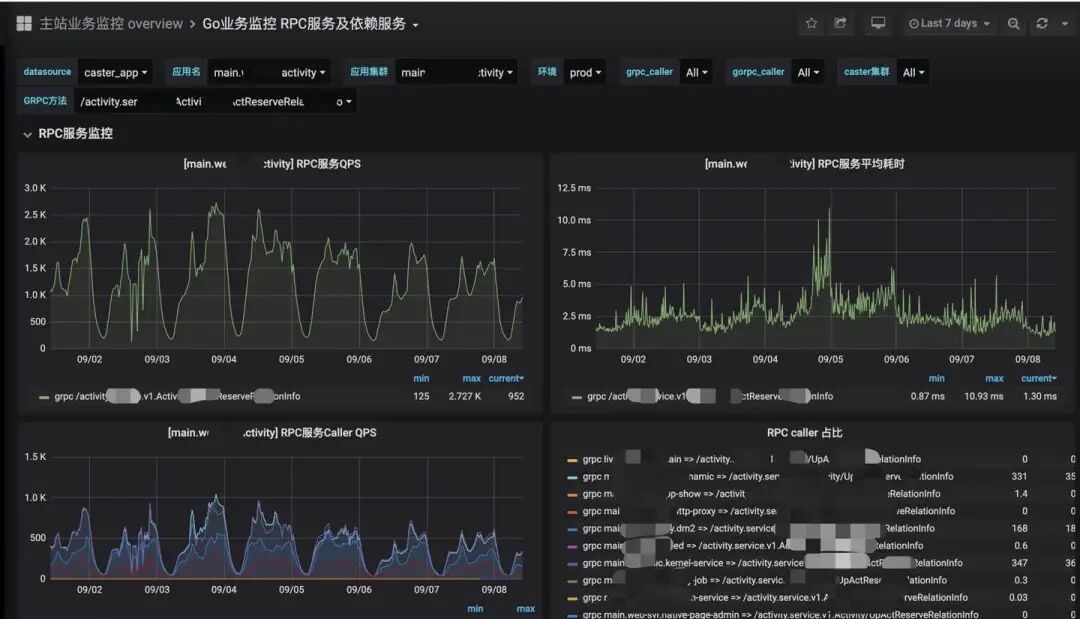Click the 09/05 label on 平均耗时 chart
This screenshot has width=1080, height=619.
tap(830, 359)
